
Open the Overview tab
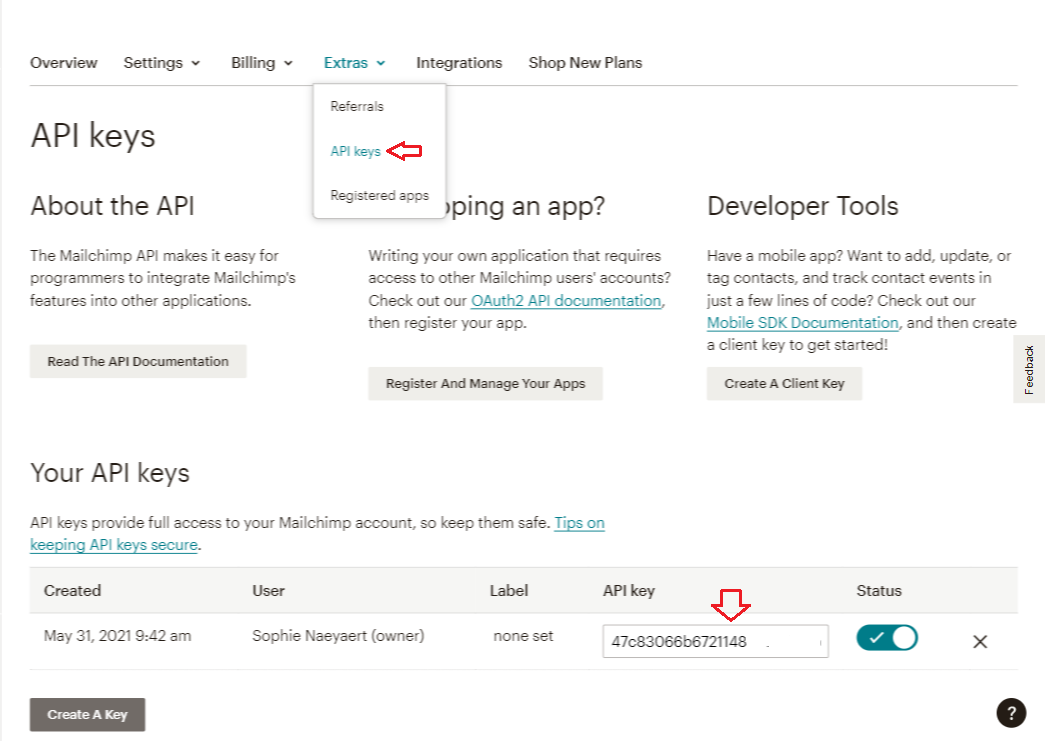[x=63, y=63]
